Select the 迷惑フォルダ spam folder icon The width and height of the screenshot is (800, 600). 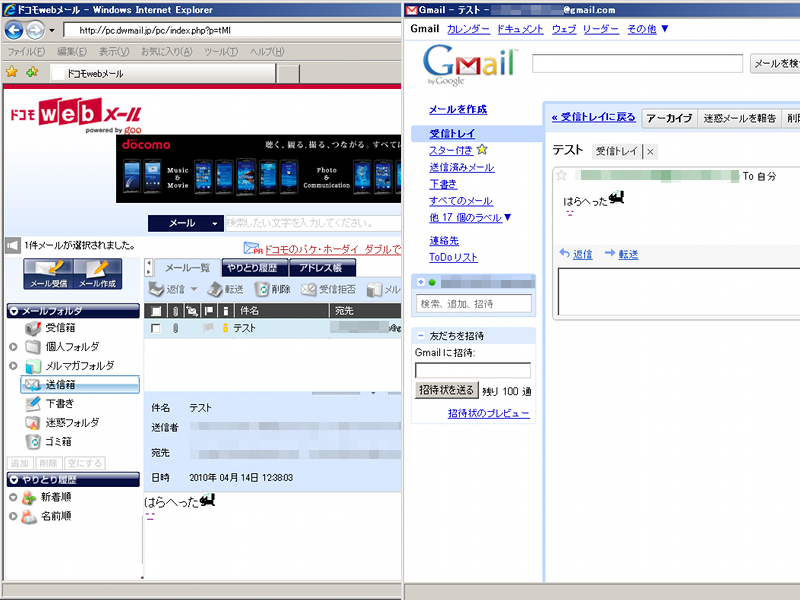(32, 421)
